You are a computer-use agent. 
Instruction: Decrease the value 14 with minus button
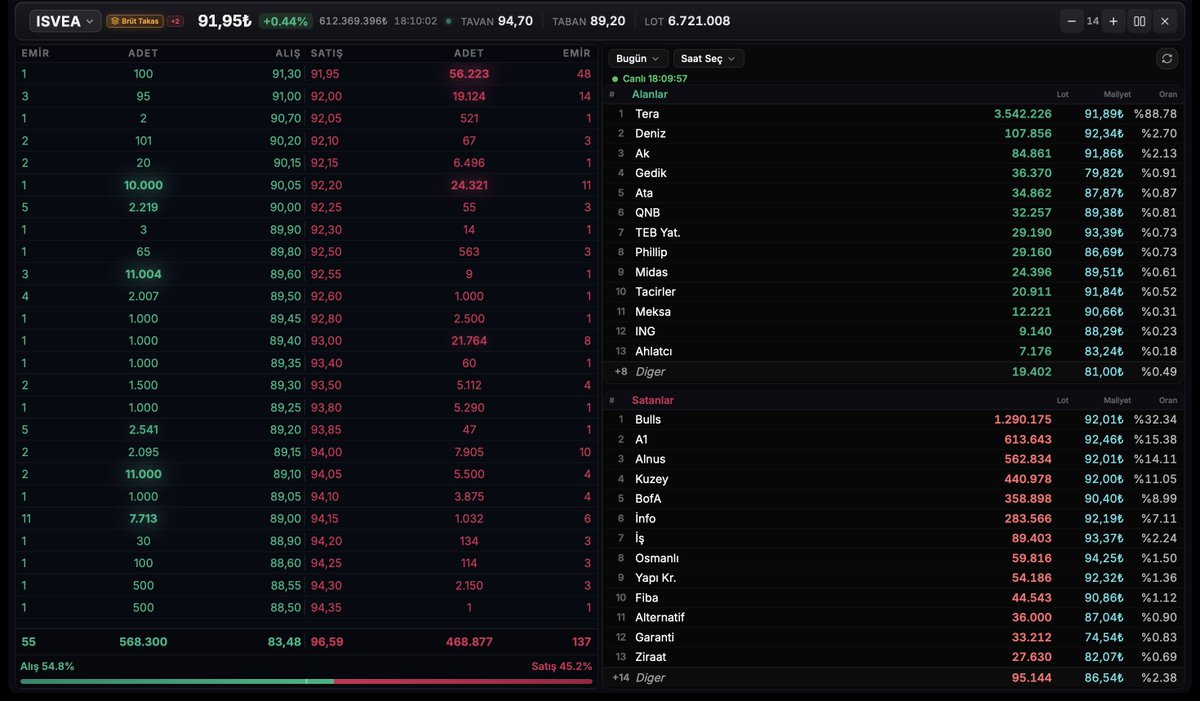pyautogui.click(x=1072, y=21)
